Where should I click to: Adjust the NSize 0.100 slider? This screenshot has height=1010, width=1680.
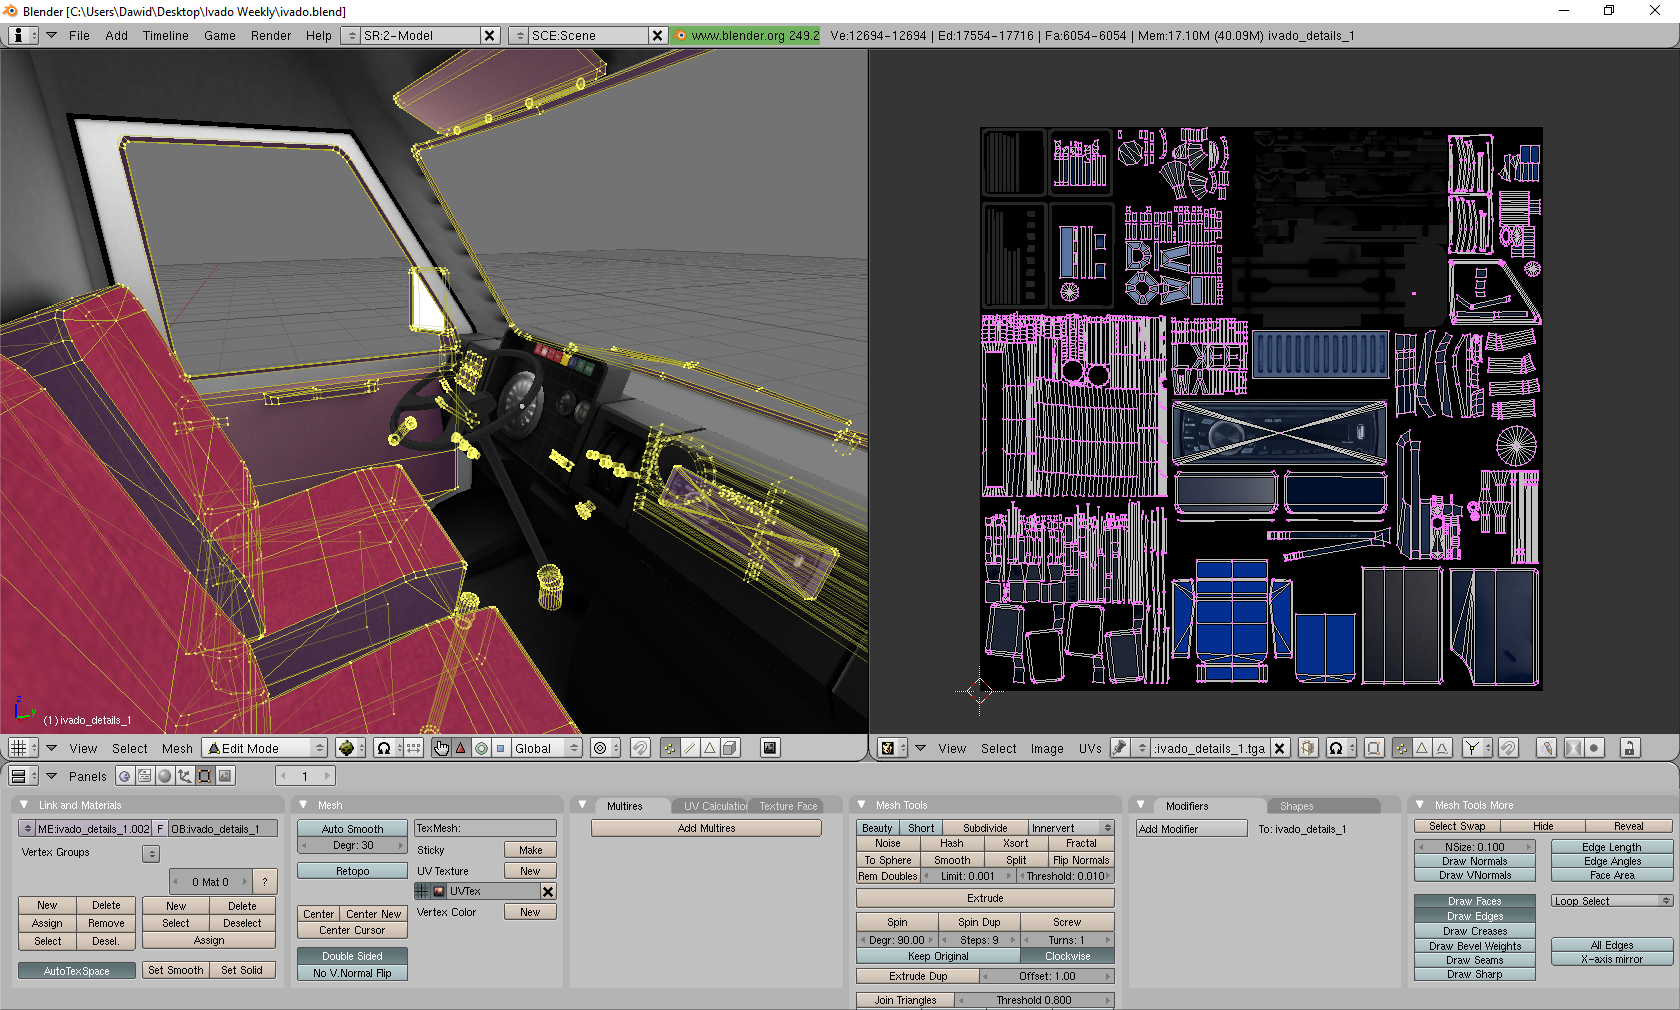point(1474,847)
